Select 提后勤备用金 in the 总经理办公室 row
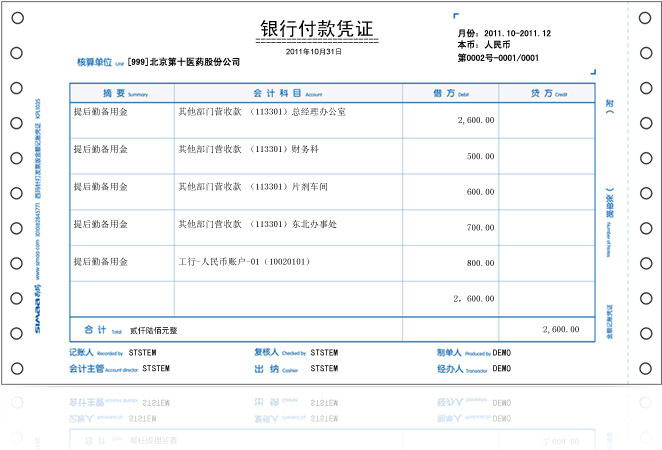 [100, 111]
